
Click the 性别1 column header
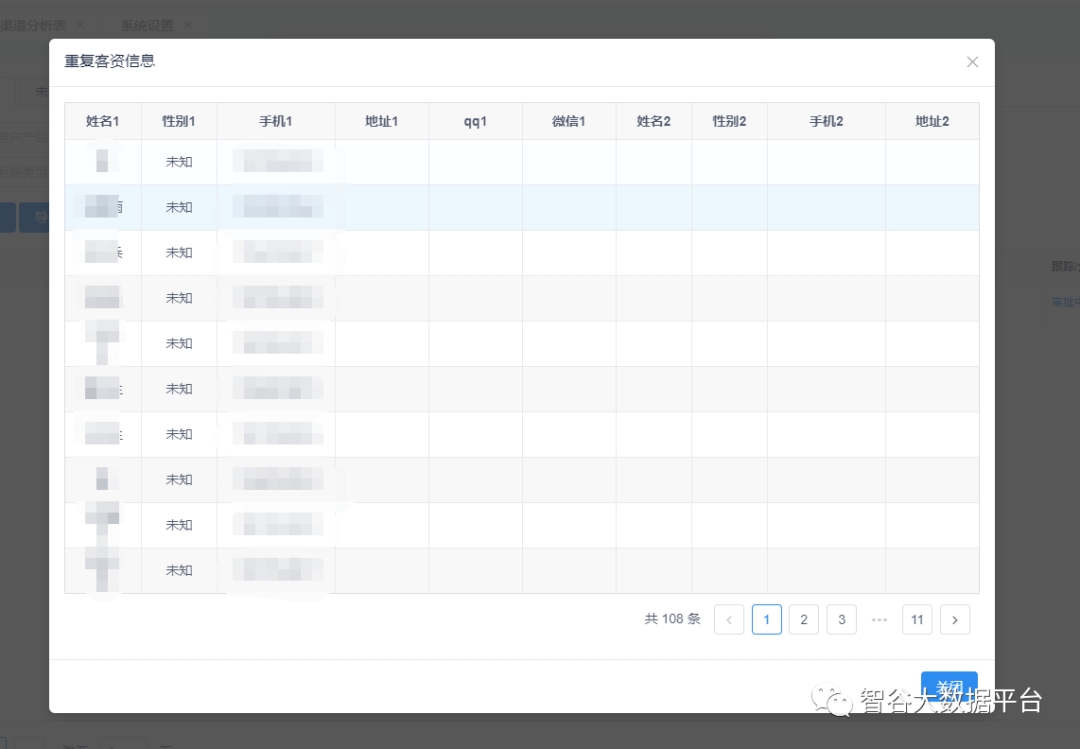click(179, 121)
